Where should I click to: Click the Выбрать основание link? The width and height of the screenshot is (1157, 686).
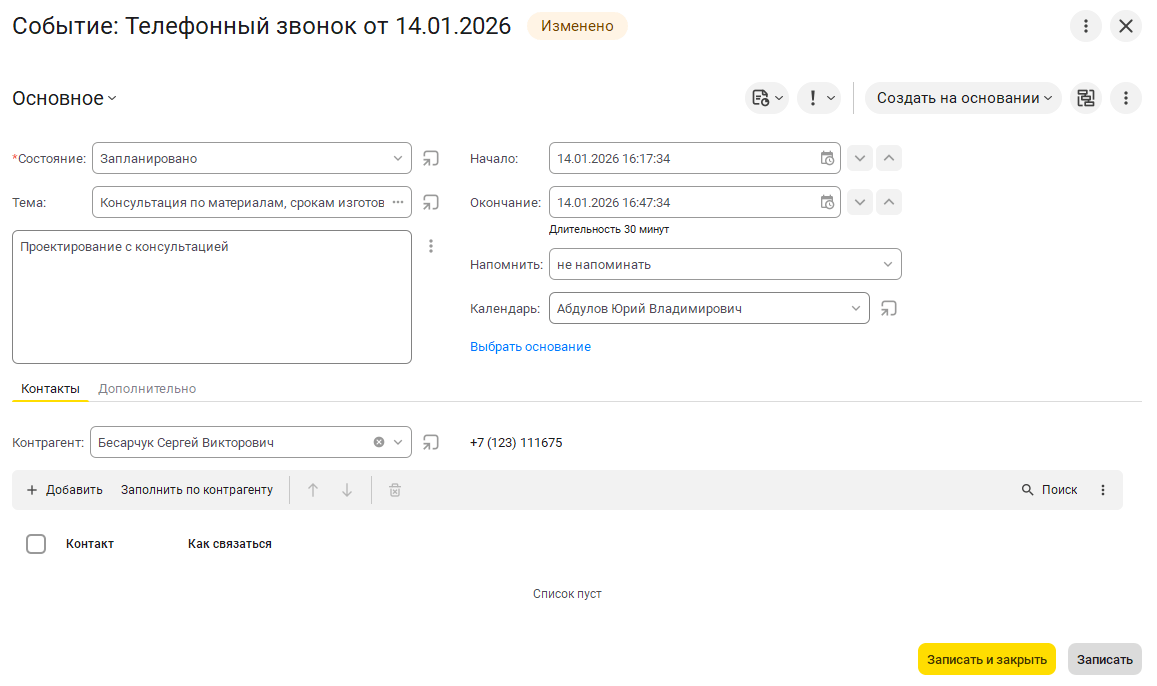(x=530, y=347)
